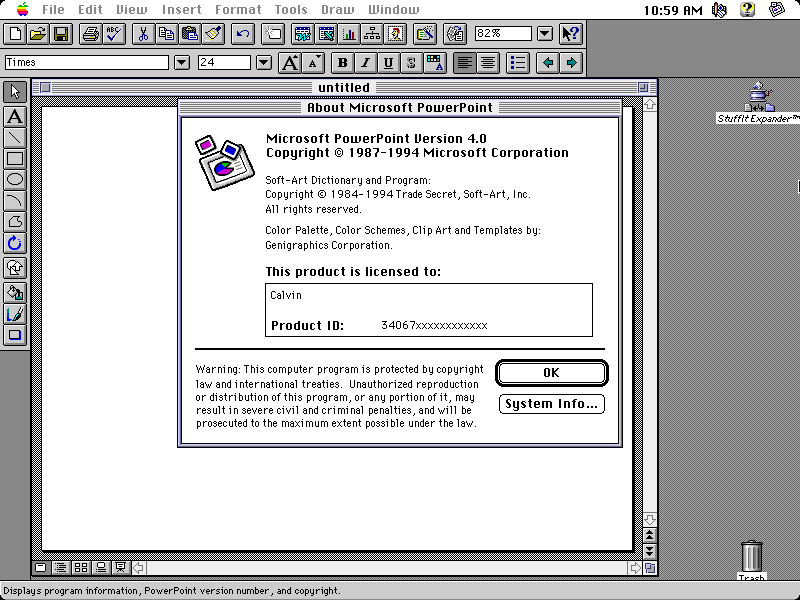Demote text with right arrow button

coord(571,63)
